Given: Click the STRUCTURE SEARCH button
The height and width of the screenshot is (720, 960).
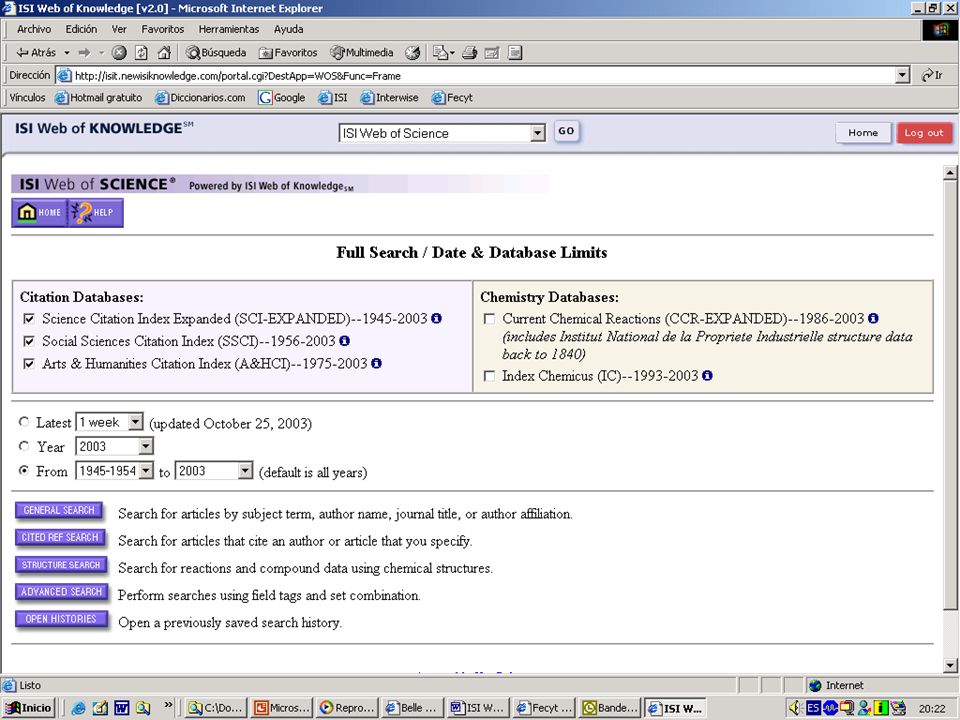Looking at the screenshot, I should (x=61, y=564).
